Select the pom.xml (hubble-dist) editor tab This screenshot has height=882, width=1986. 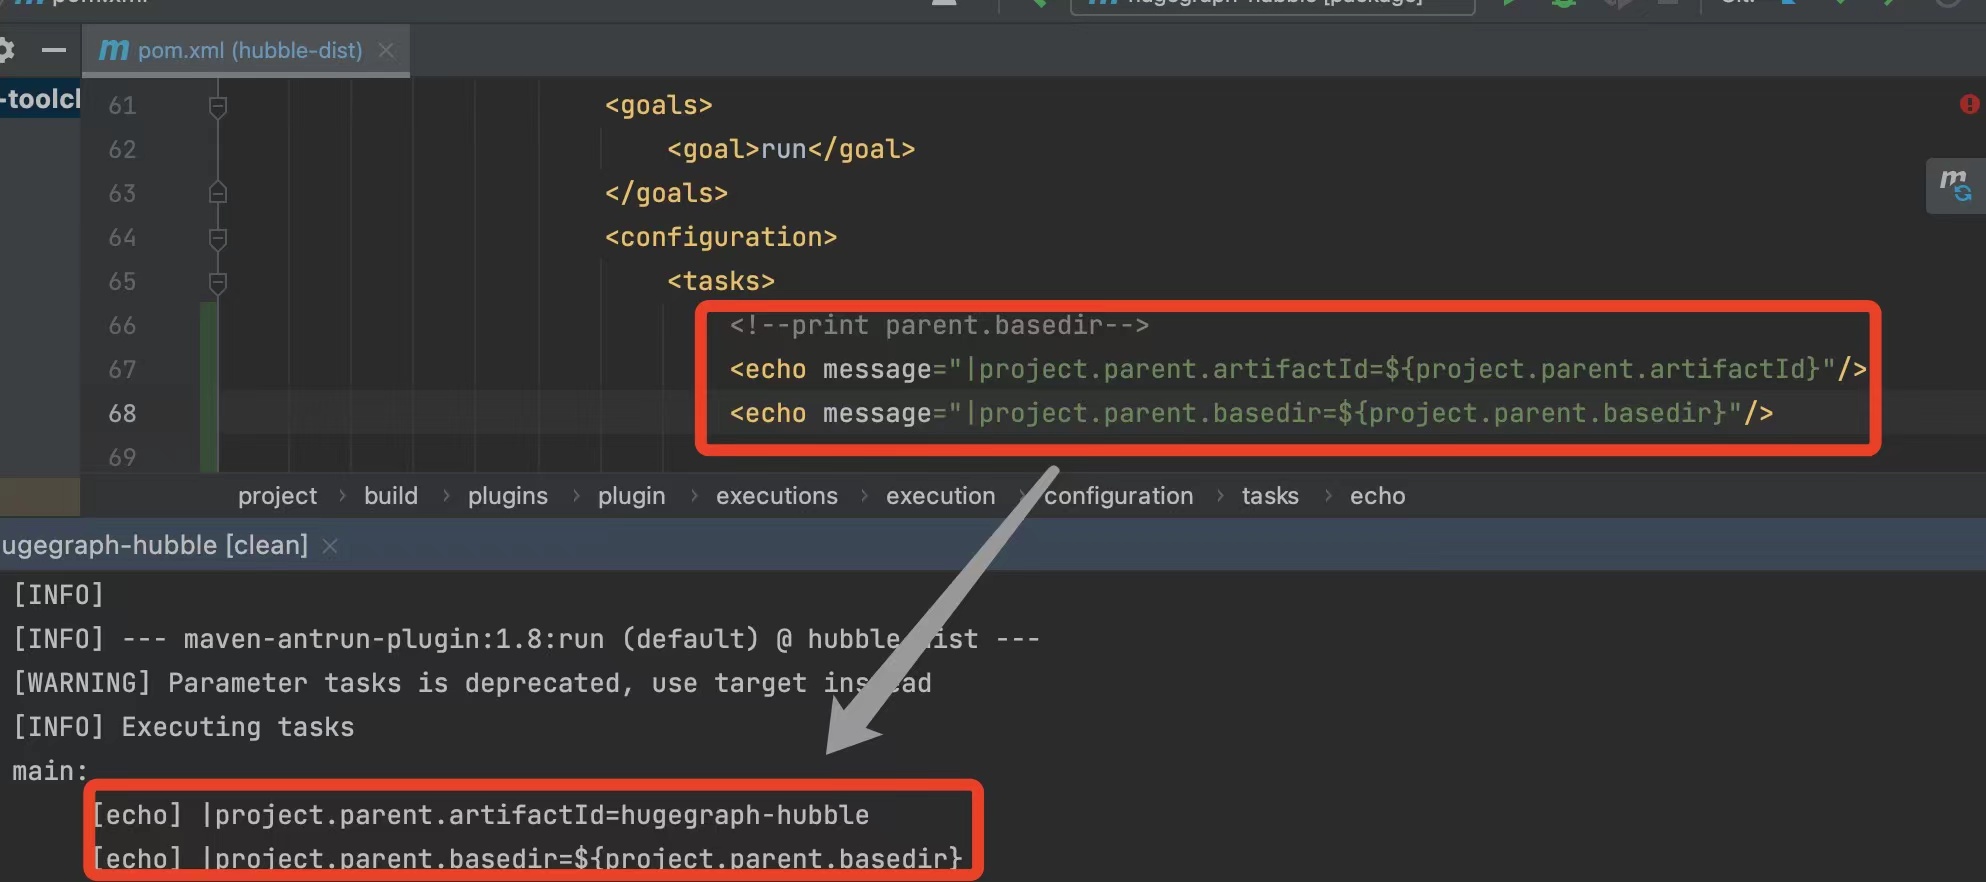click(x=246, y=50)
